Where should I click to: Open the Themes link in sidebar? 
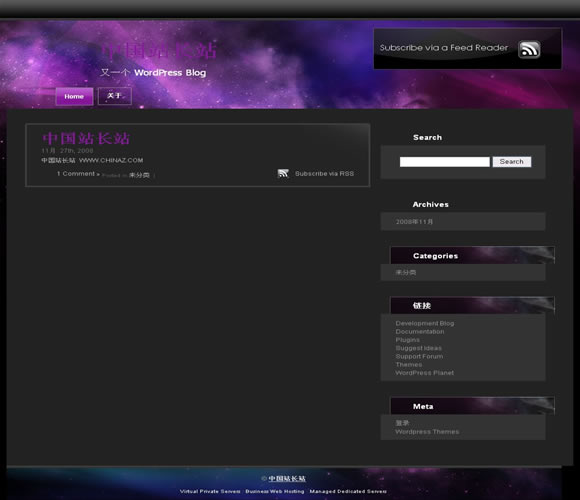[409, 365]
